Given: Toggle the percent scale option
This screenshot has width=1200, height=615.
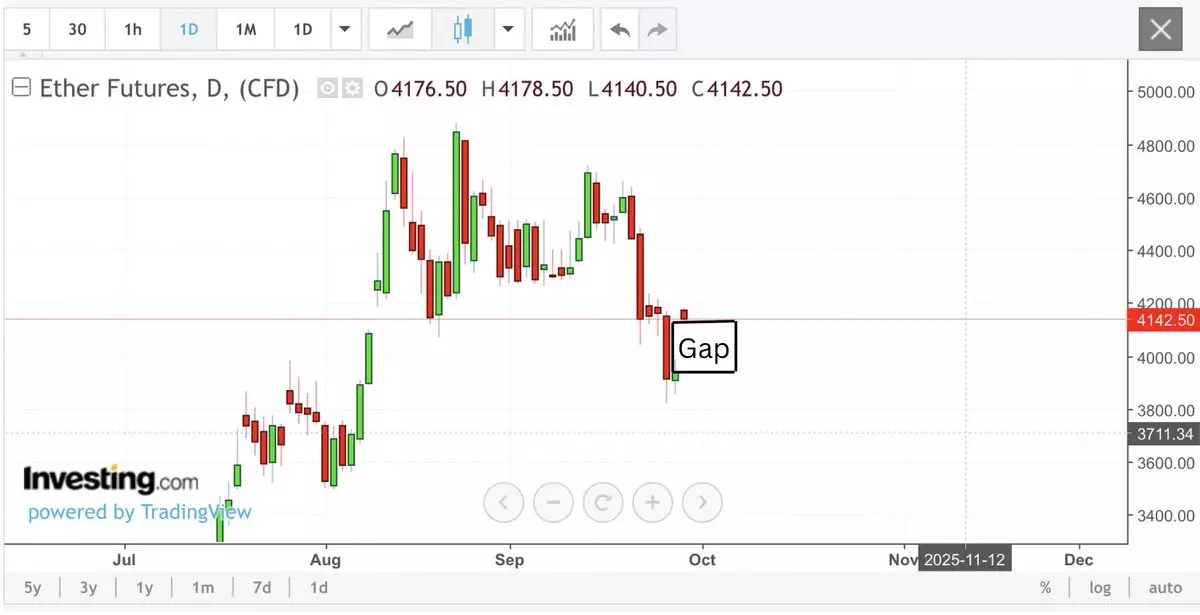Looking at the screenshot, I should click(x=1045, y=588).
